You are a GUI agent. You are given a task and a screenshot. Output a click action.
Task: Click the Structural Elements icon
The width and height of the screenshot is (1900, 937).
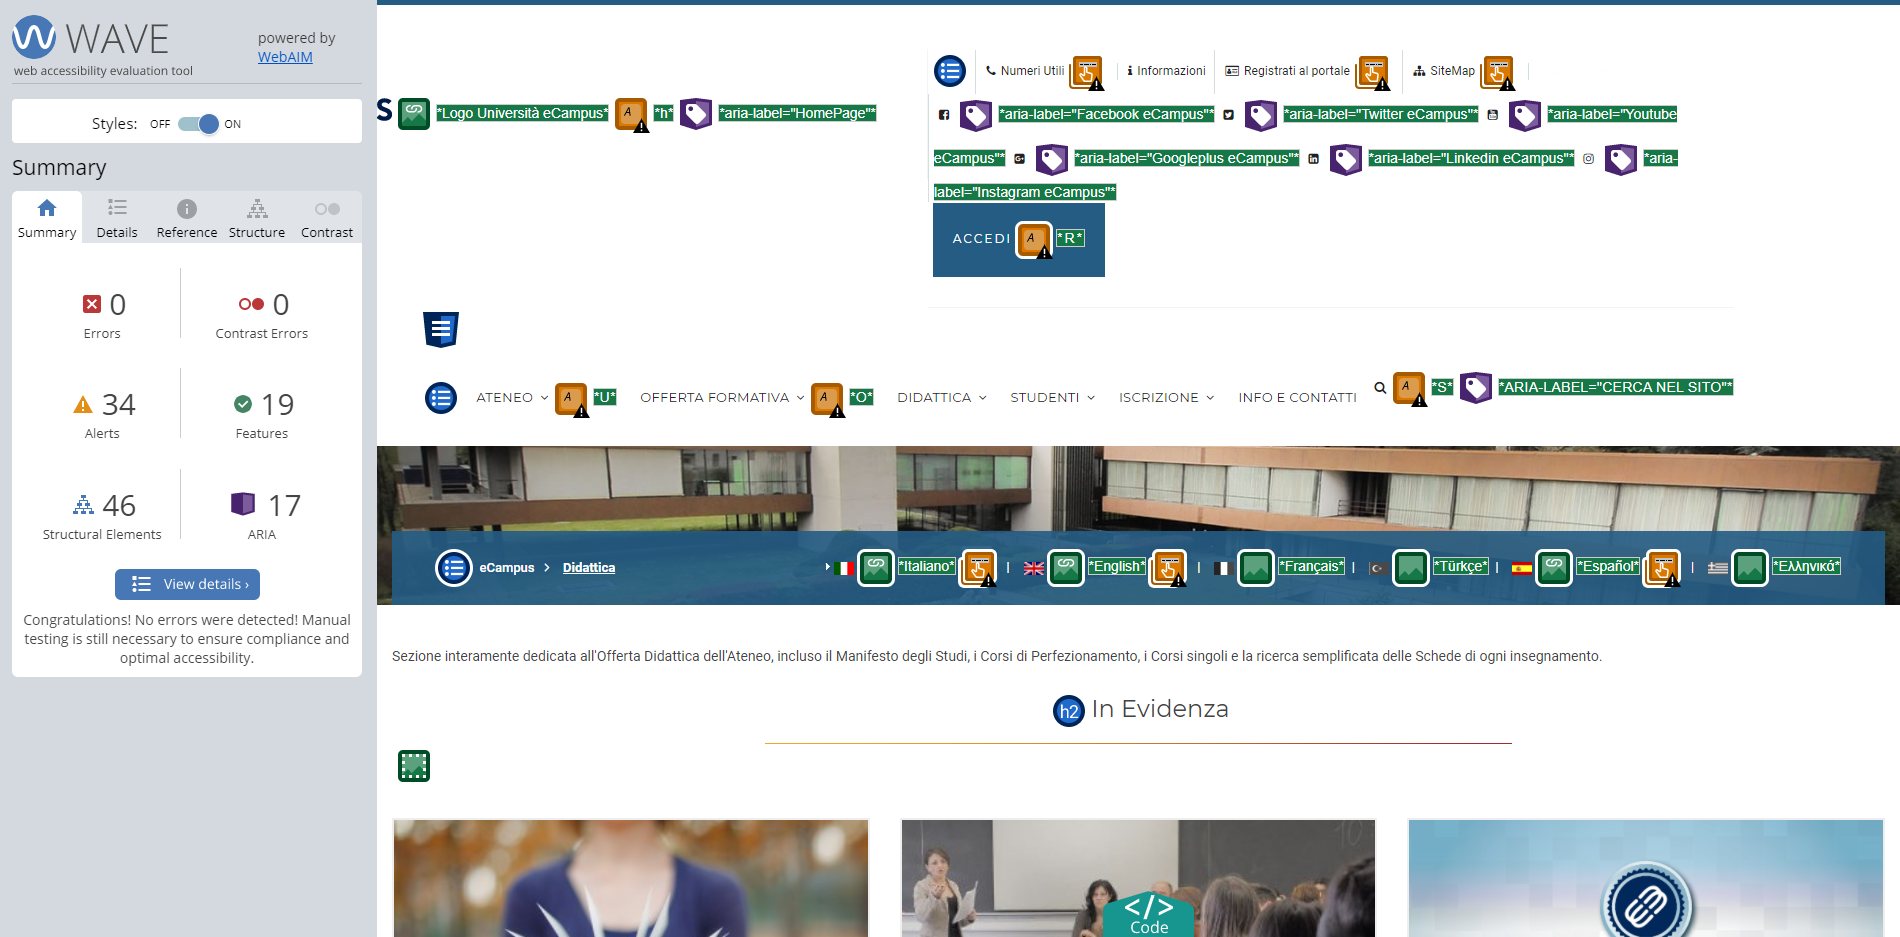point(84,505)
